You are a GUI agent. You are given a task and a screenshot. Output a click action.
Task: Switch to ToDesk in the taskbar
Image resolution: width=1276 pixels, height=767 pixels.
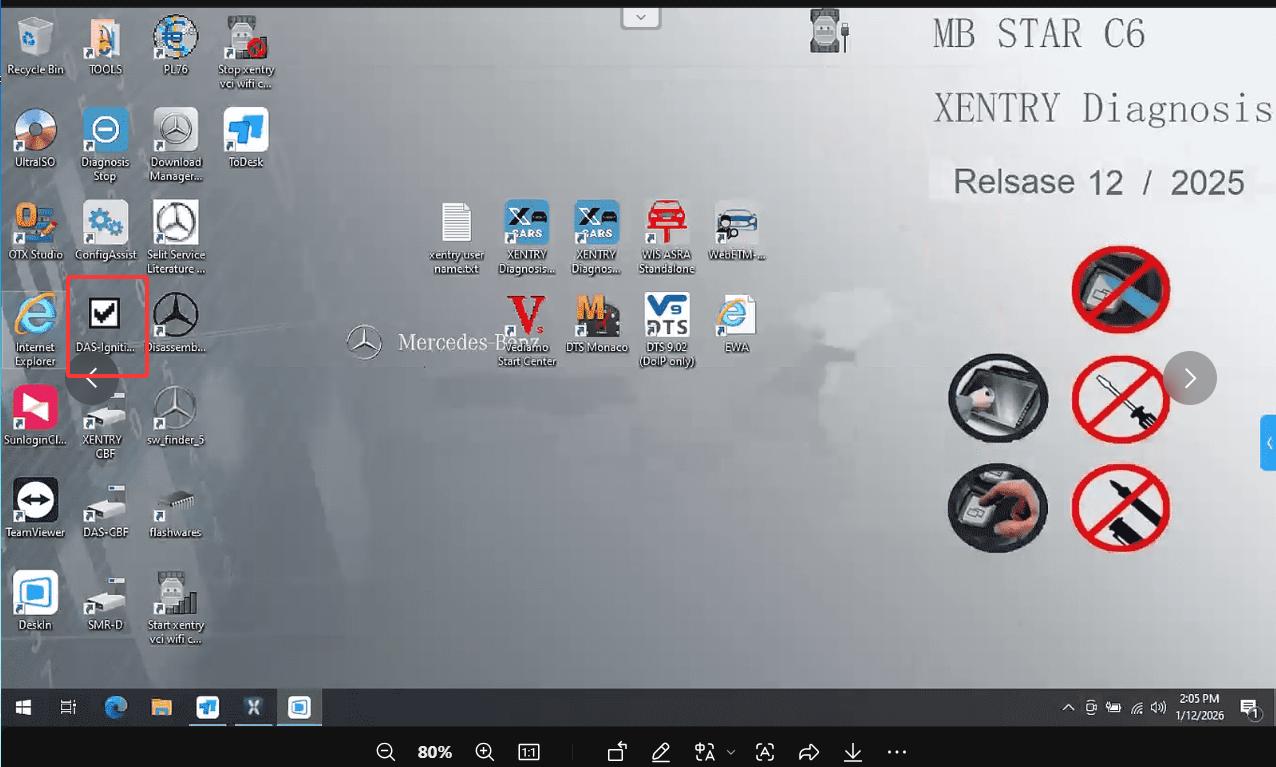tap(208, 708)
